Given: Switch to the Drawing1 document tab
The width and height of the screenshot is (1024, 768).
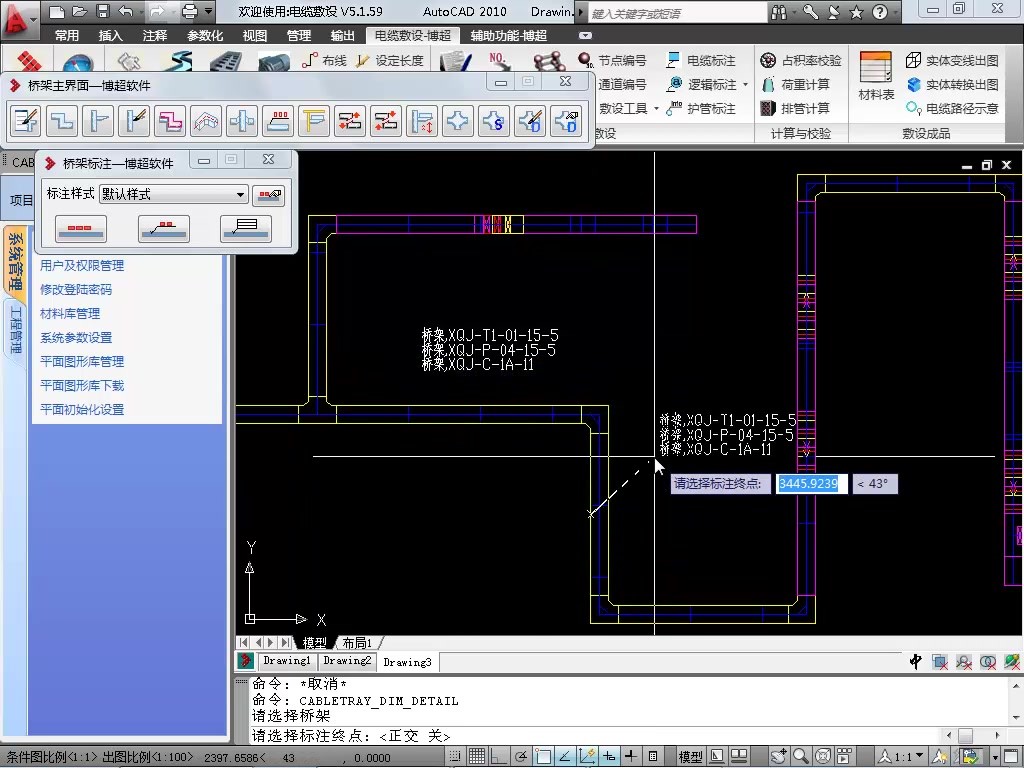Looking at the screenshot, I should pyautogui.click(x=287, y=661).
